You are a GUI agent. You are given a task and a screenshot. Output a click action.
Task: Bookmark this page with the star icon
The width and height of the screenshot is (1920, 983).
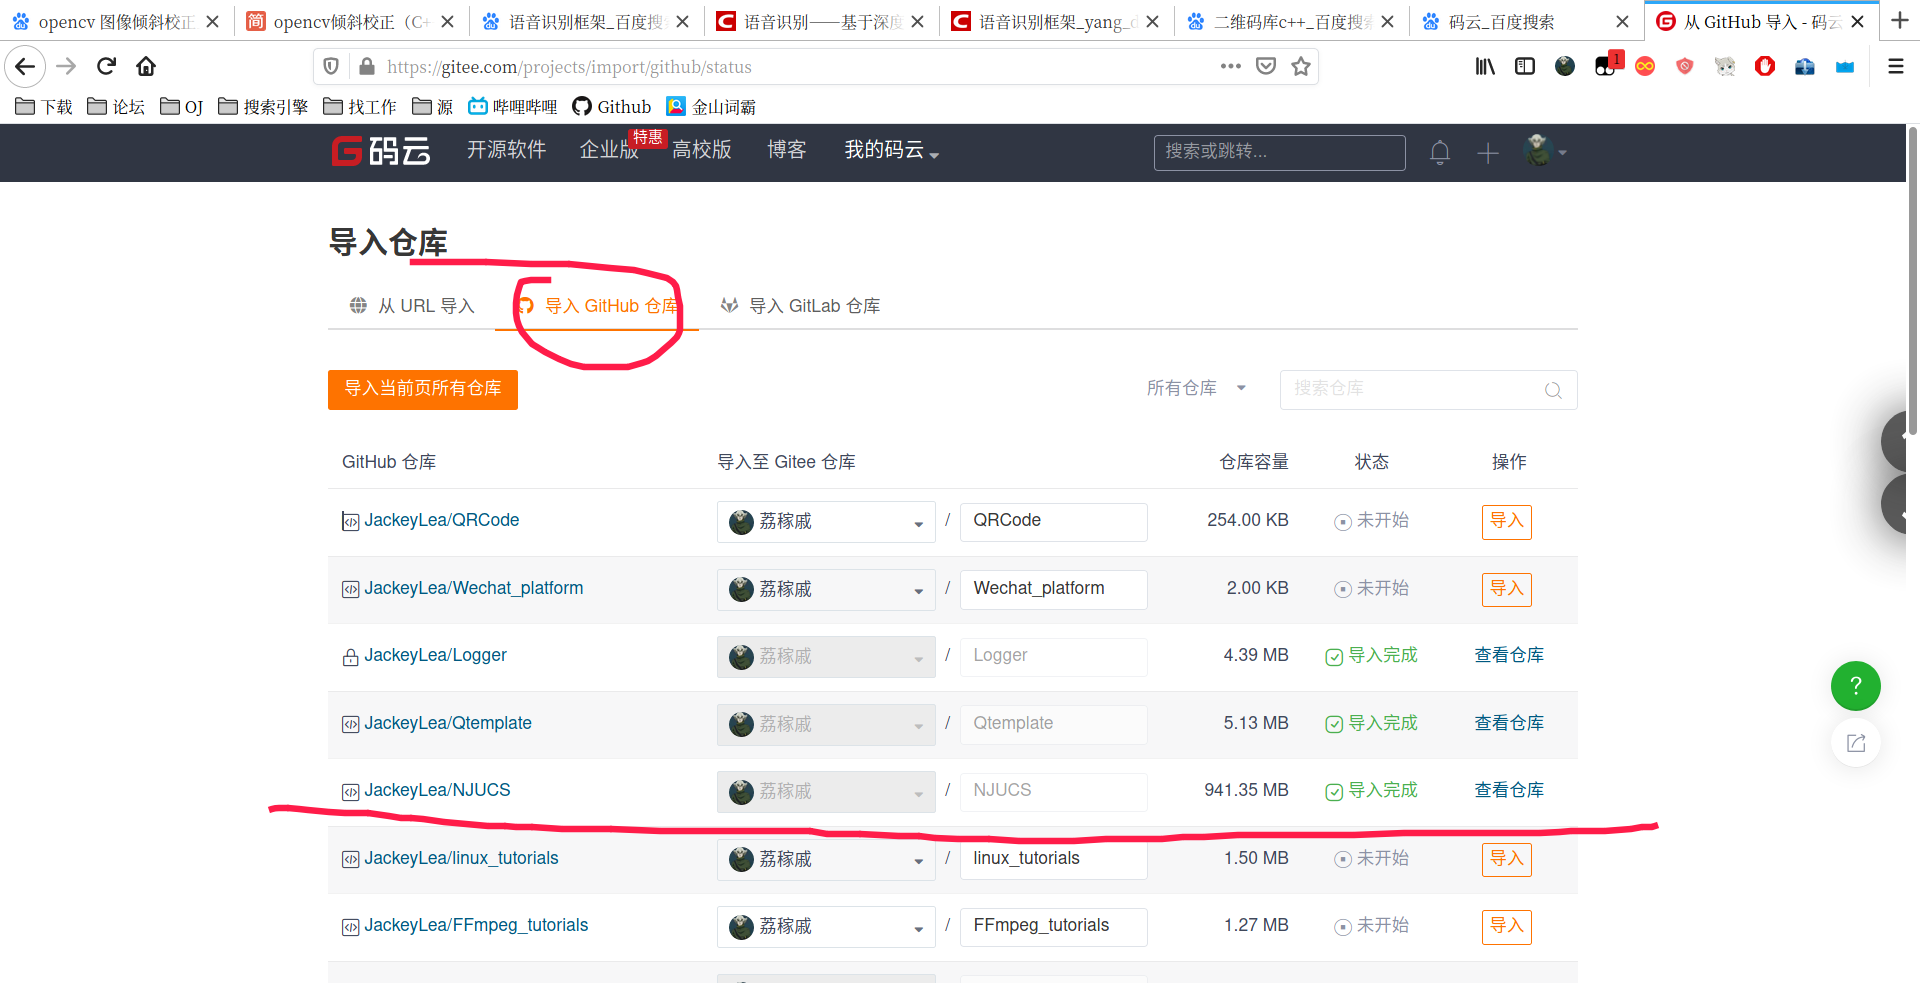1300,66
